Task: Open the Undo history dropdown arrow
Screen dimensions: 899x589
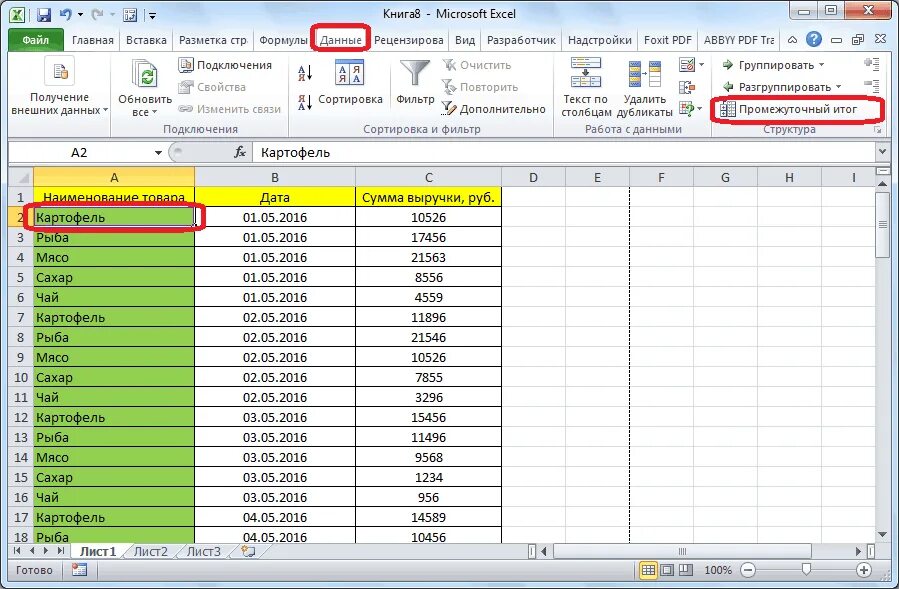Action: [80, 15]
